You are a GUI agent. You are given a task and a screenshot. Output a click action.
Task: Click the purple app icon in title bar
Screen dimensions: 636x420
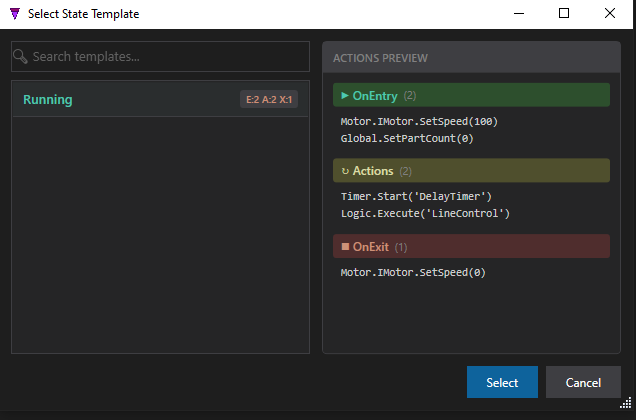15,14
